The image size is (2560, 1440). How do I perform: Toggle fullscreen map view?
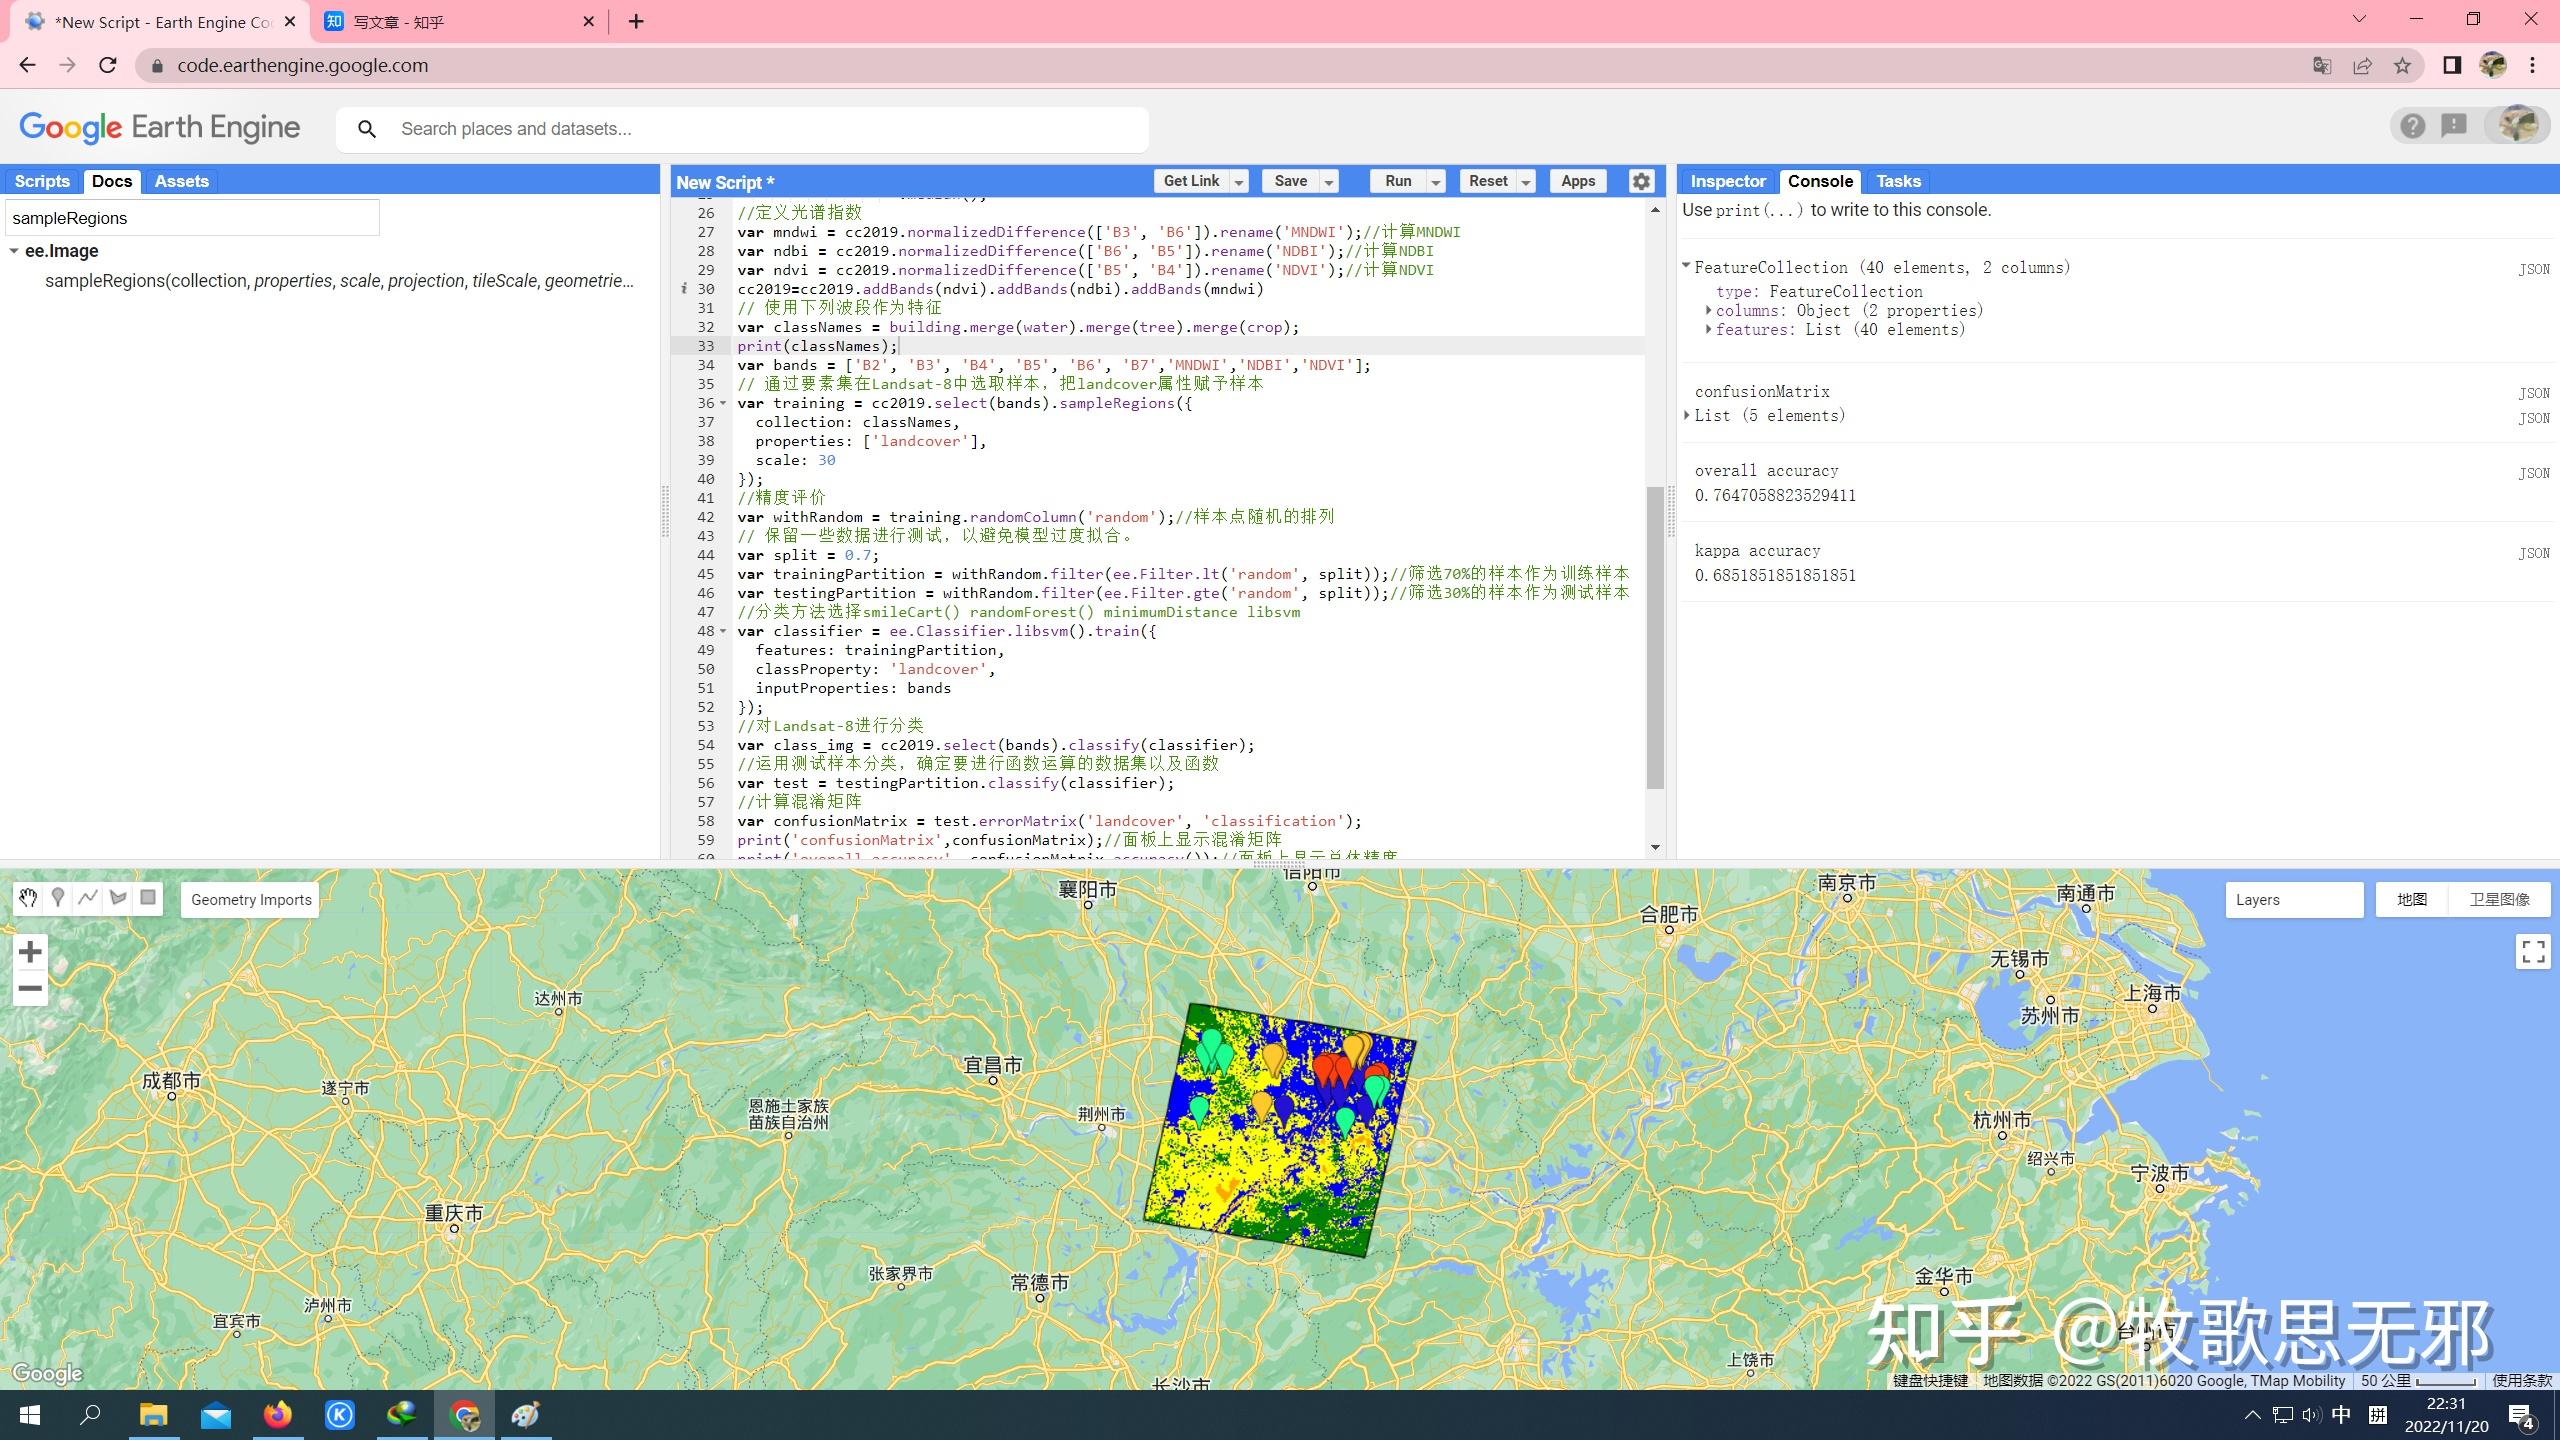tap(2533, 951)
